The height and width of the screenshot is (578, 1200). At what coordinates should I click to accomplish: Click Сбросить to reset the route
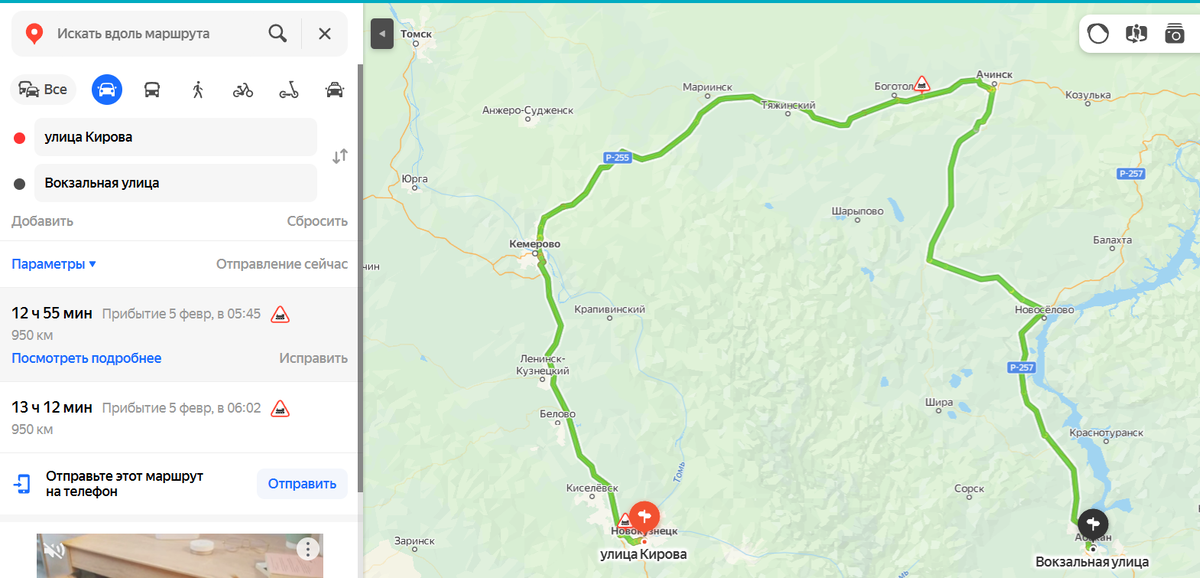click(317, 221)
